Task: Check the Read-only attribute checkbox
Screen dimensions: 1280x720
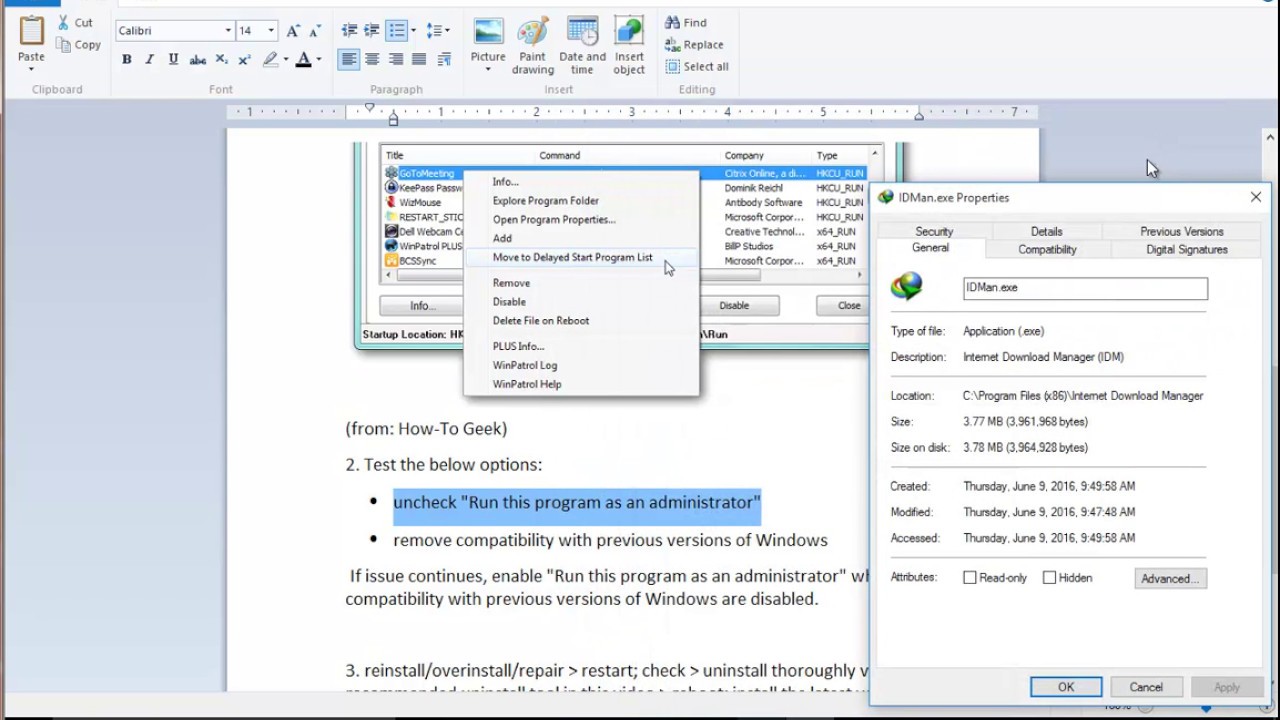Action: click(970, 578)
